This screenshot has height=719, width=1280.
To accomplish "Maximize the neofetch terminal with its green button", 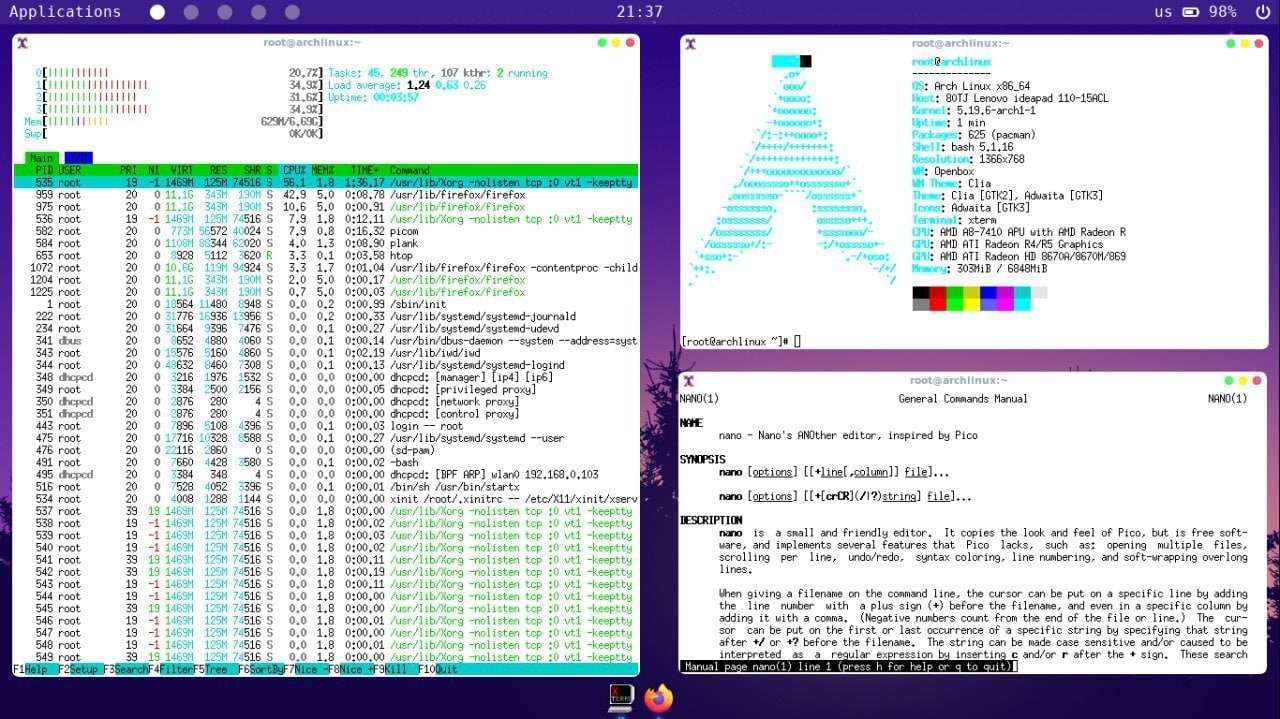I will (x=1231, y=43).
